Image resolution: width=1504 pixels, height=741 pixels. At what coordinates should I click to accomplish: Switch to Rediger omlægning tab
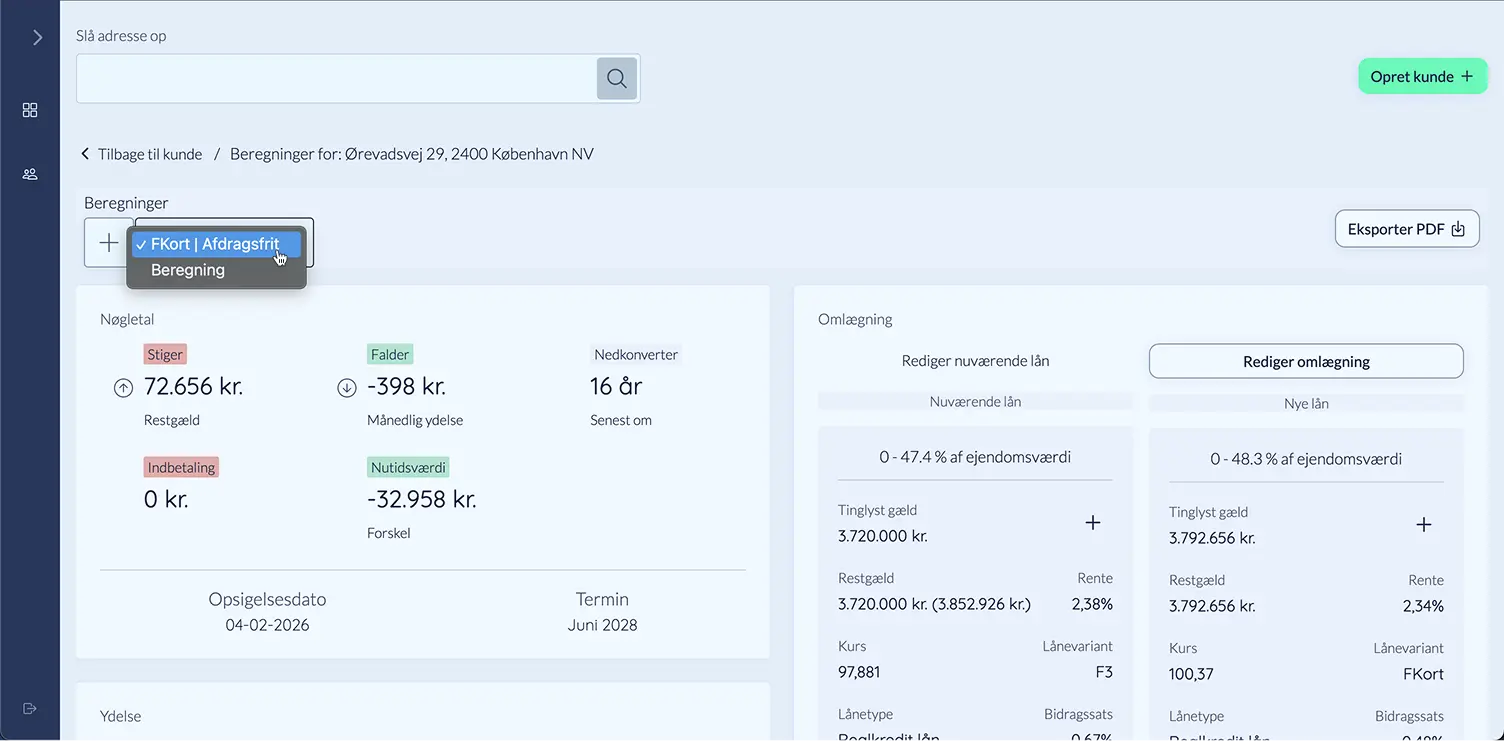pos(1306,362)
